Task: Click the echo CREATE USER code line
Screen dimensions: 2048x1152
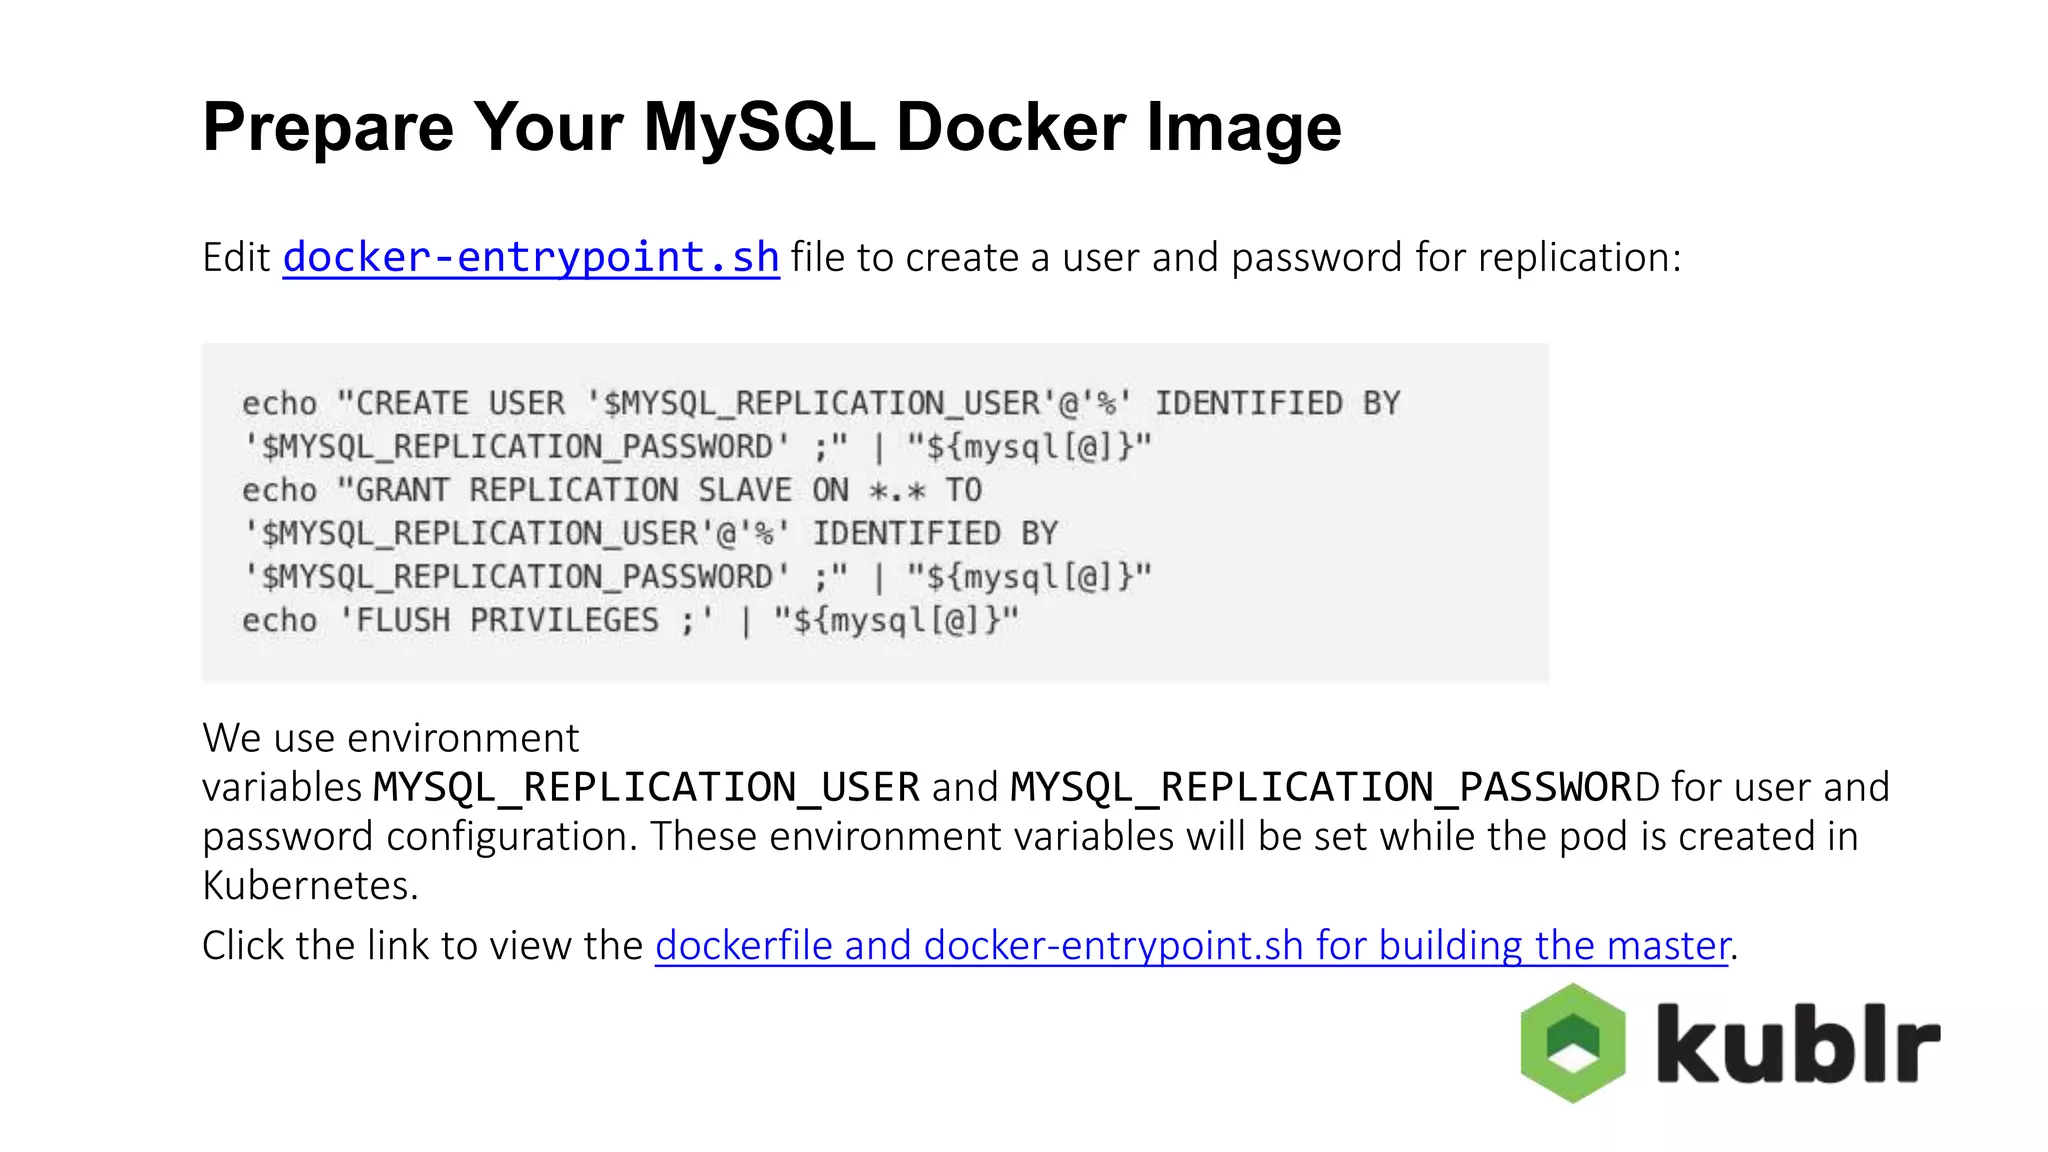Action: (x=821, y=404)
